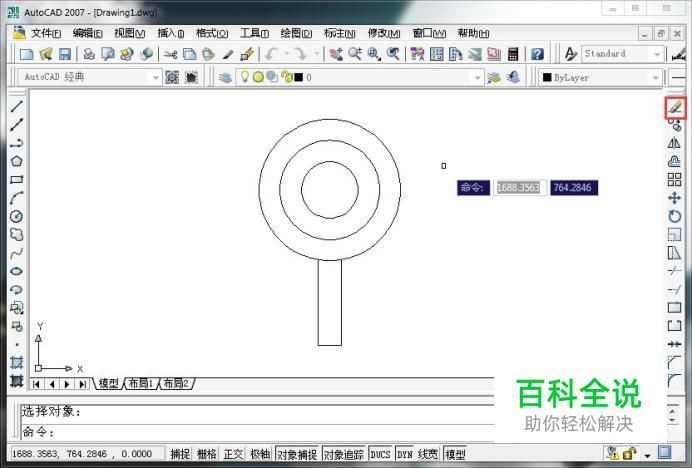Expand the undo history dropdown arrow
The height and width of the screenshot is (468, 692).
(286, 54)
